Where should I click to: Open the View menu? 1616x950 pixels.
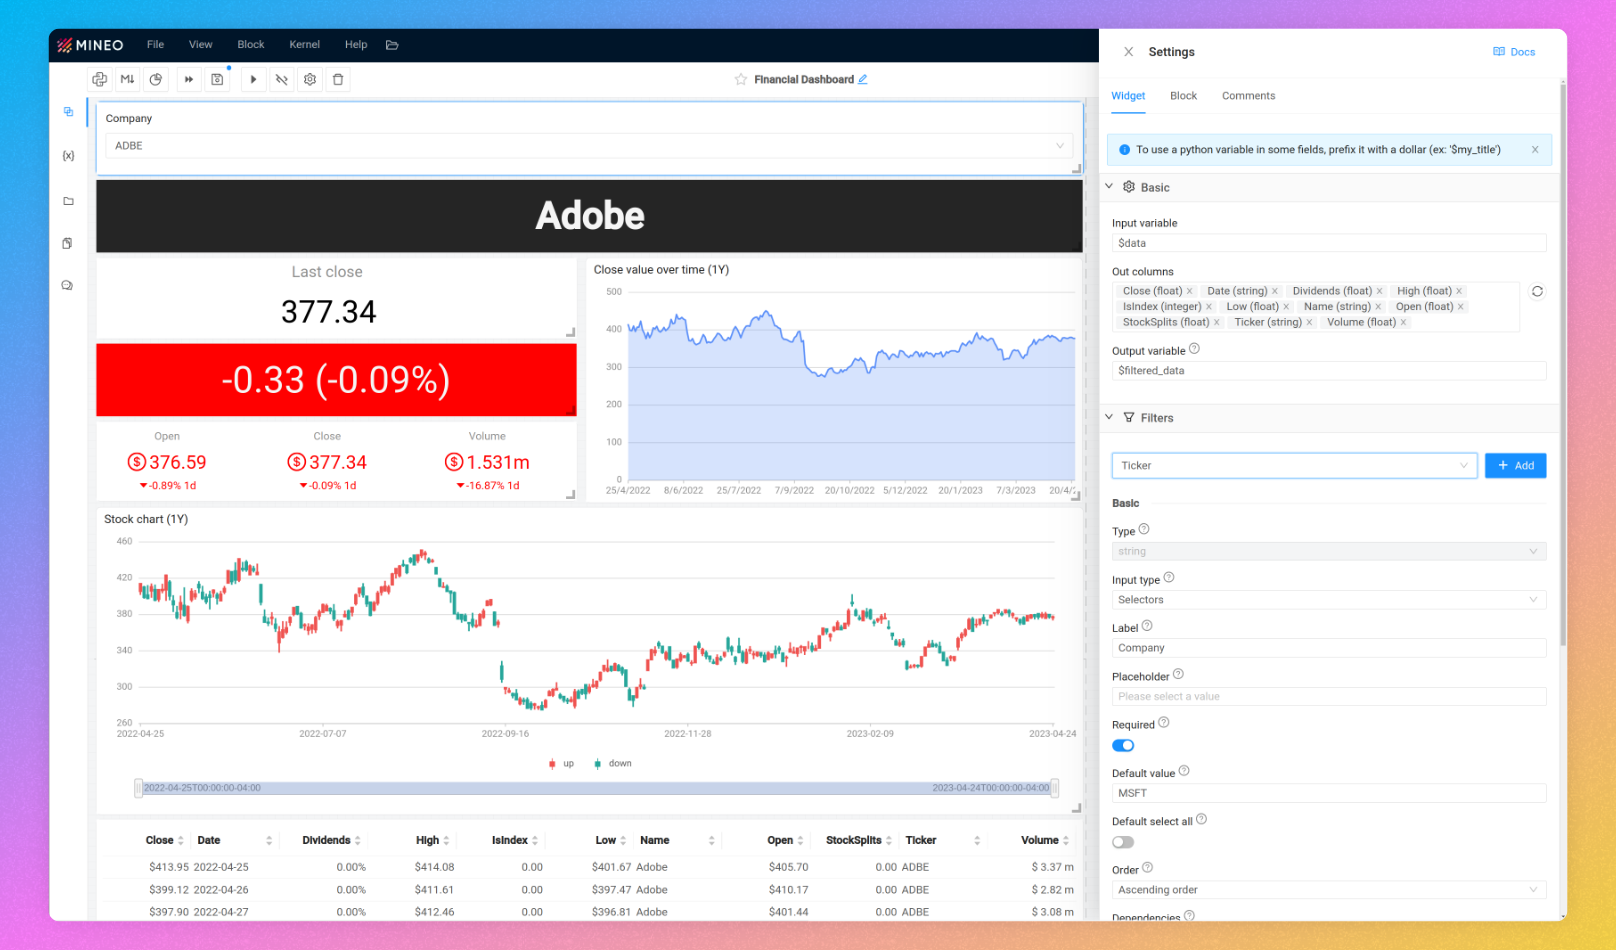(x=201, y=45)
